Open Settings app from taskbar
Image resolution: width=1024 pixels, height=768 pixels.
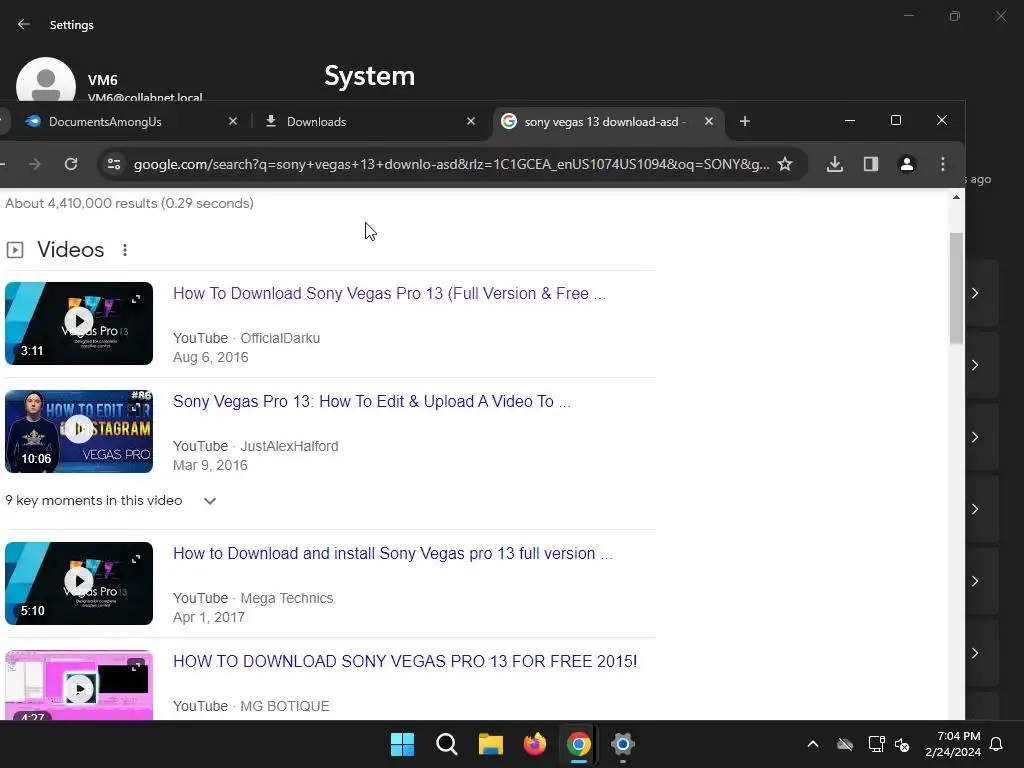622,744
